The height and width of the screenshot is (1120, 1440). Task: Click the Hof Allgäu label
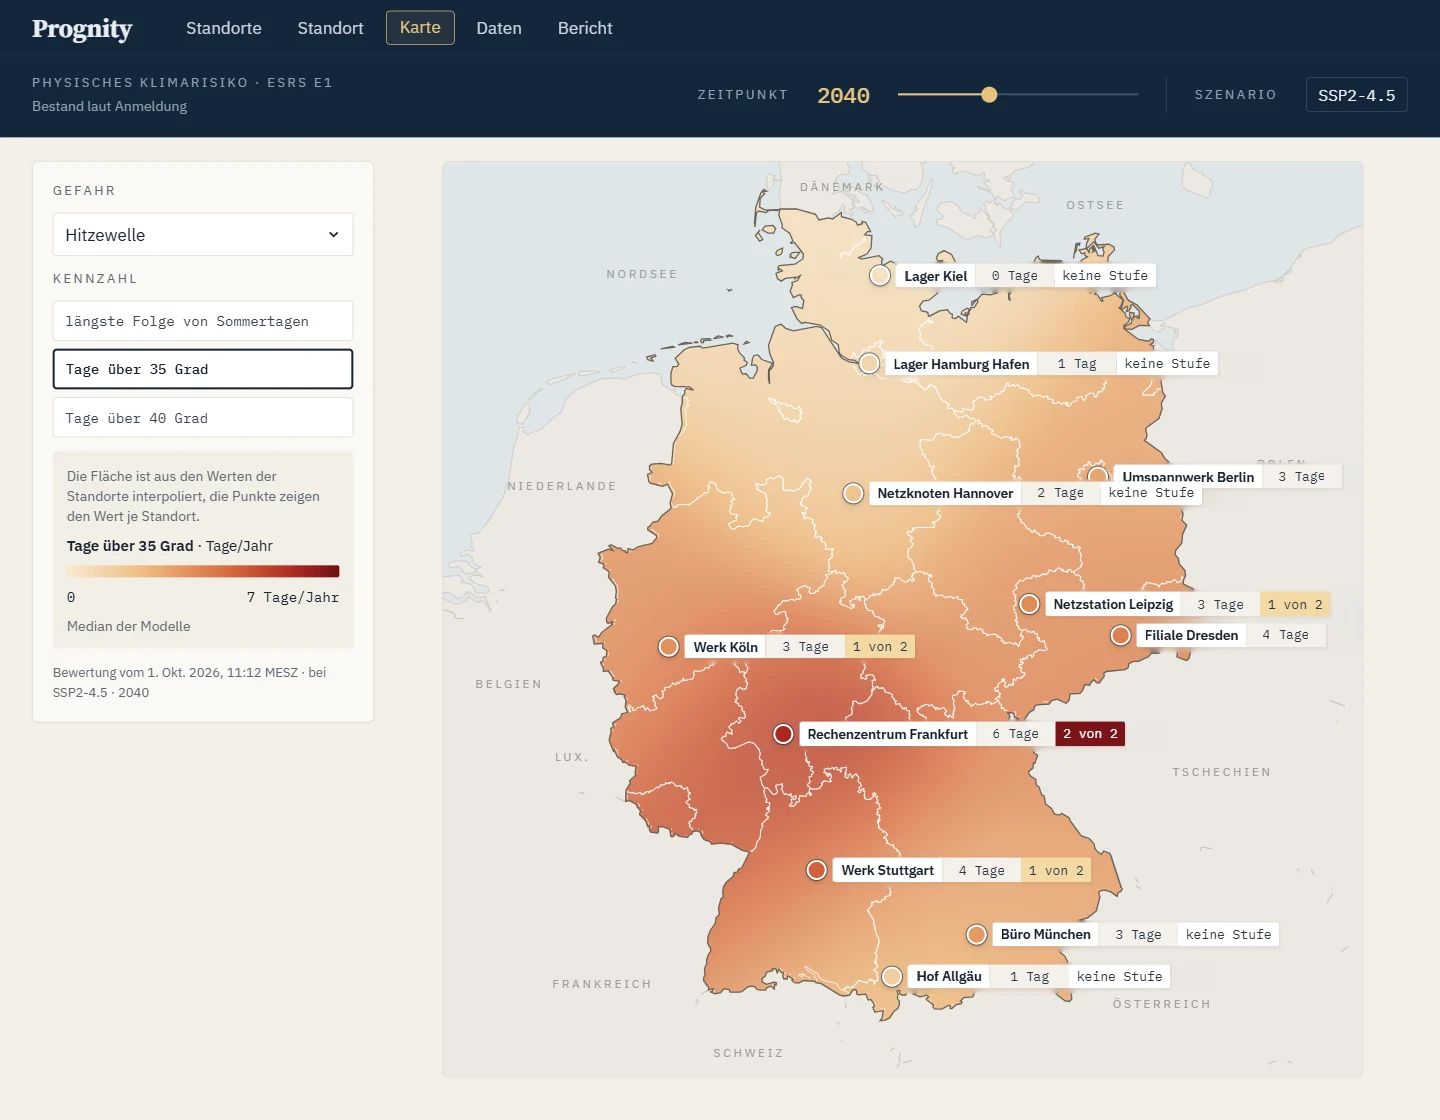click(x=949, y=976)
